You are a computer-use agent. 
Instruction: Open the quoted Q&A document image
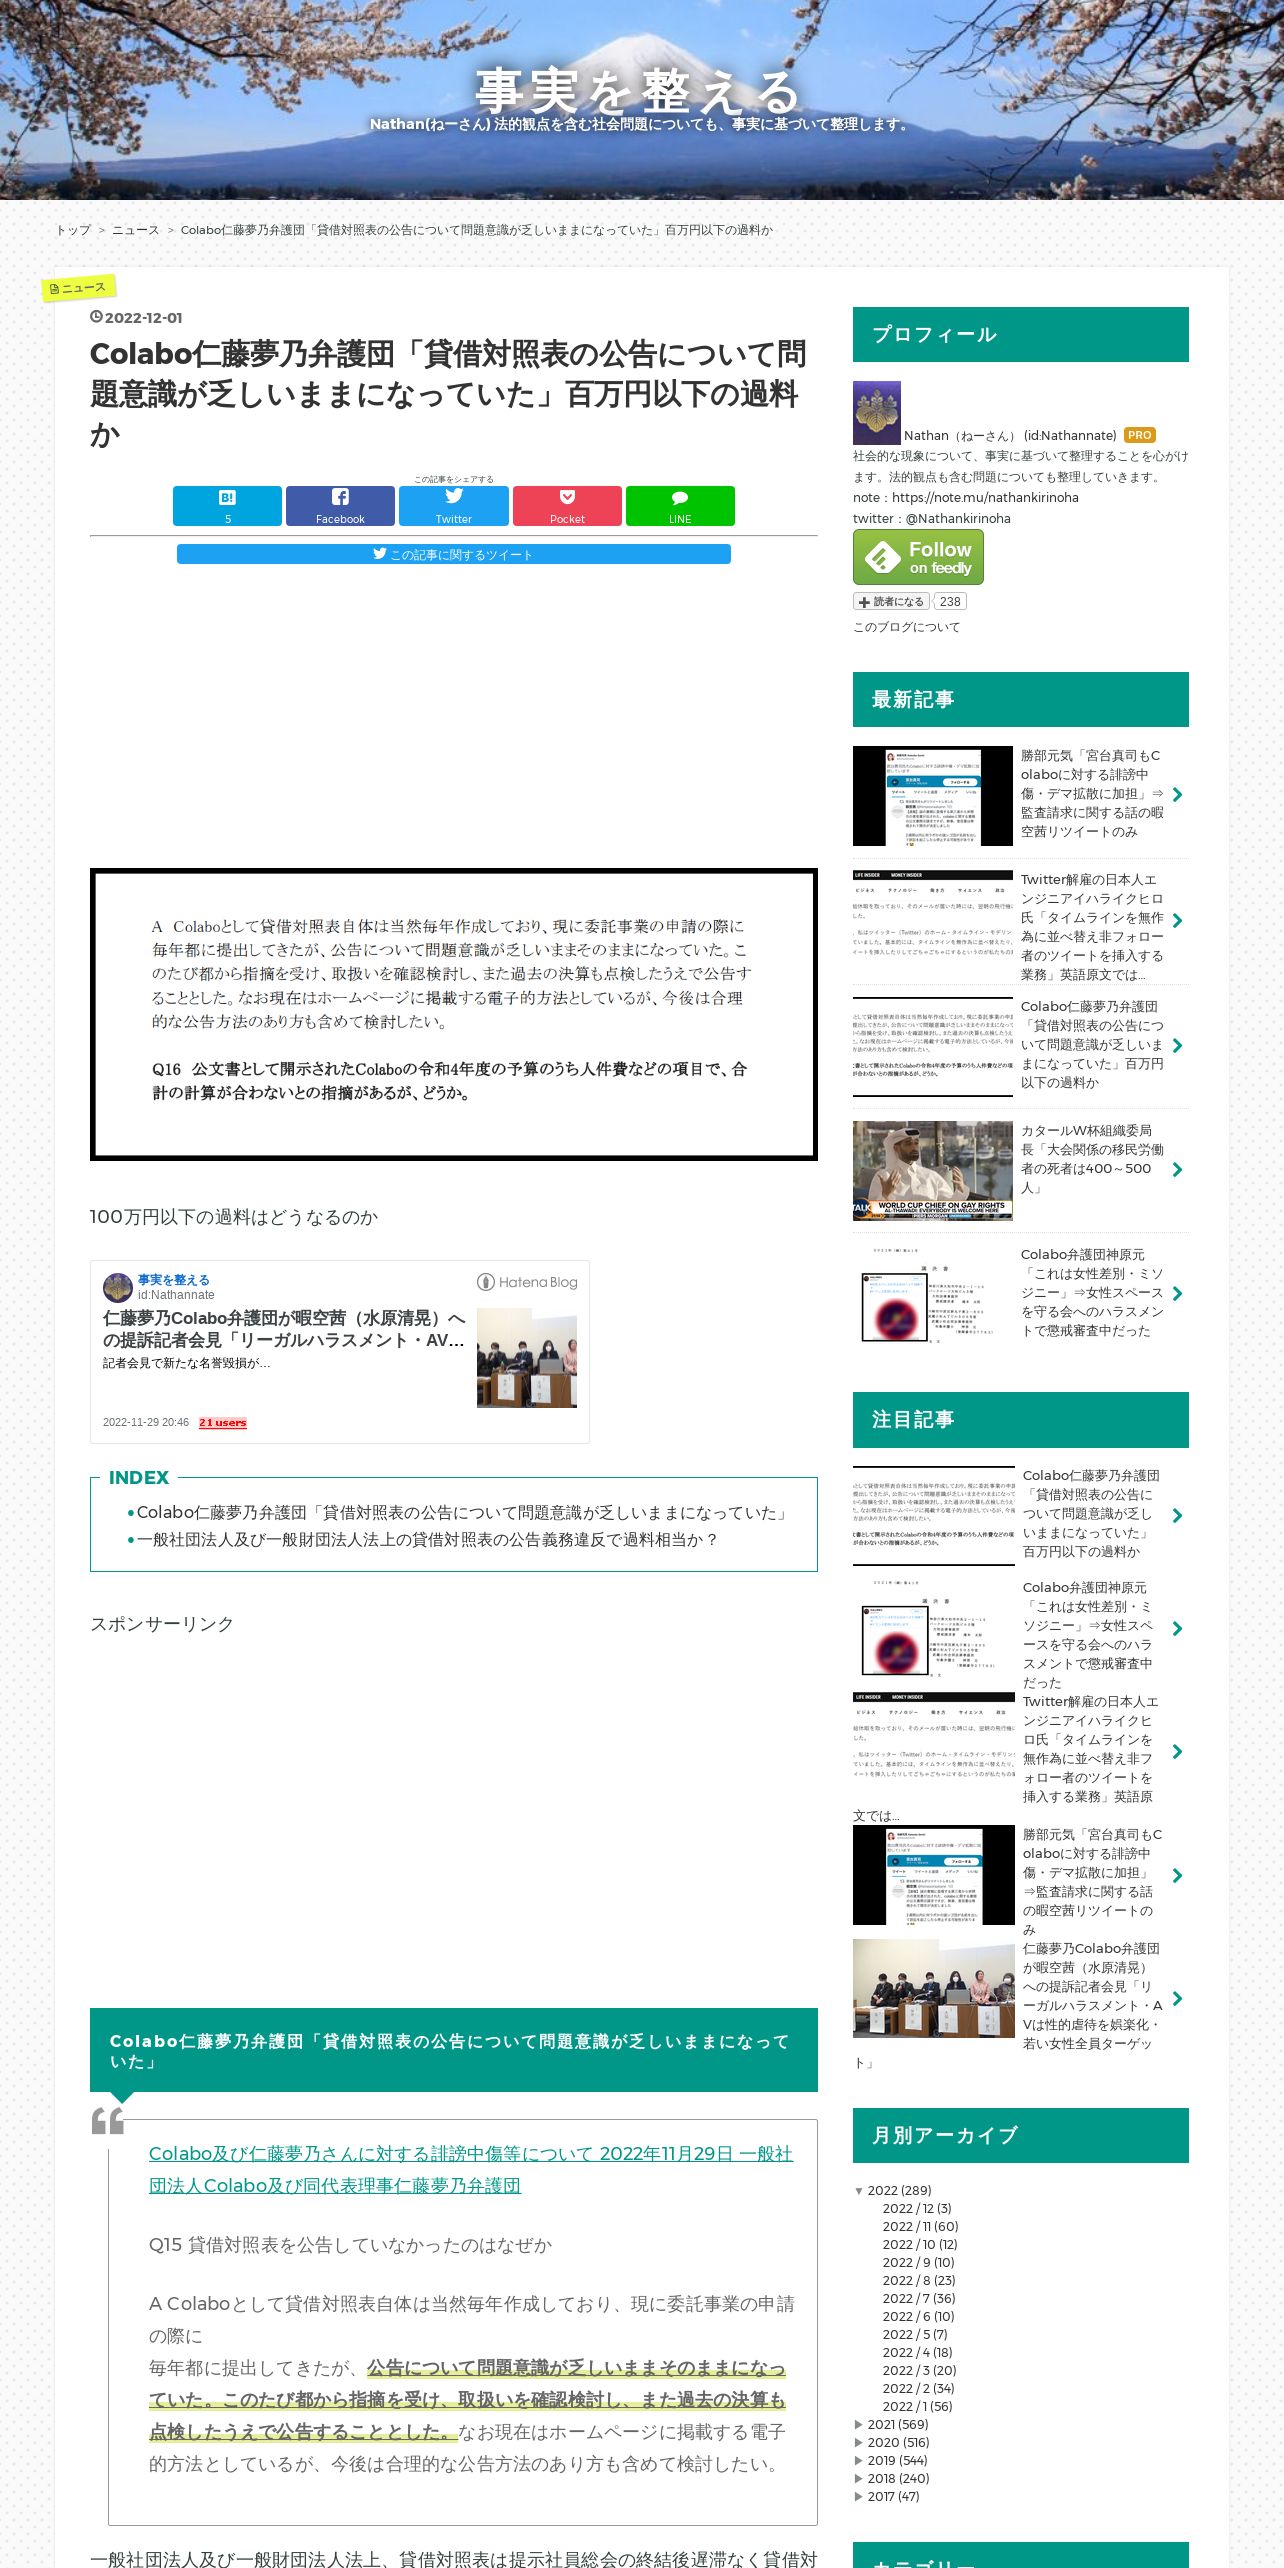coord(454,1015)
